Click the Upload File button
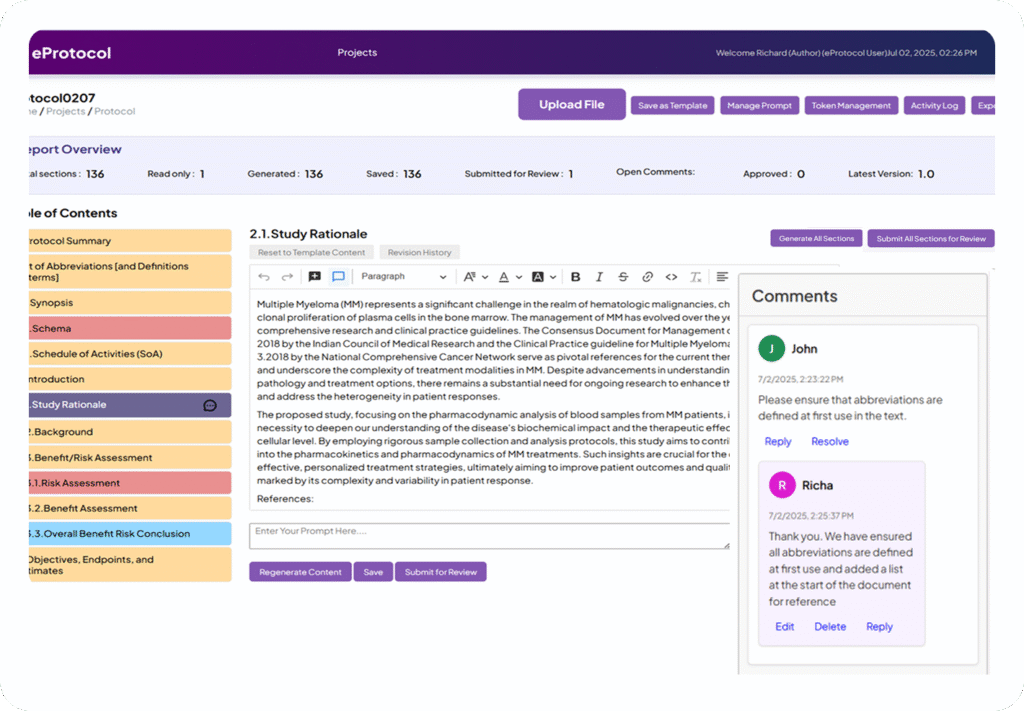Screen dimensions: 1024x711 click(x=571, y=105)
